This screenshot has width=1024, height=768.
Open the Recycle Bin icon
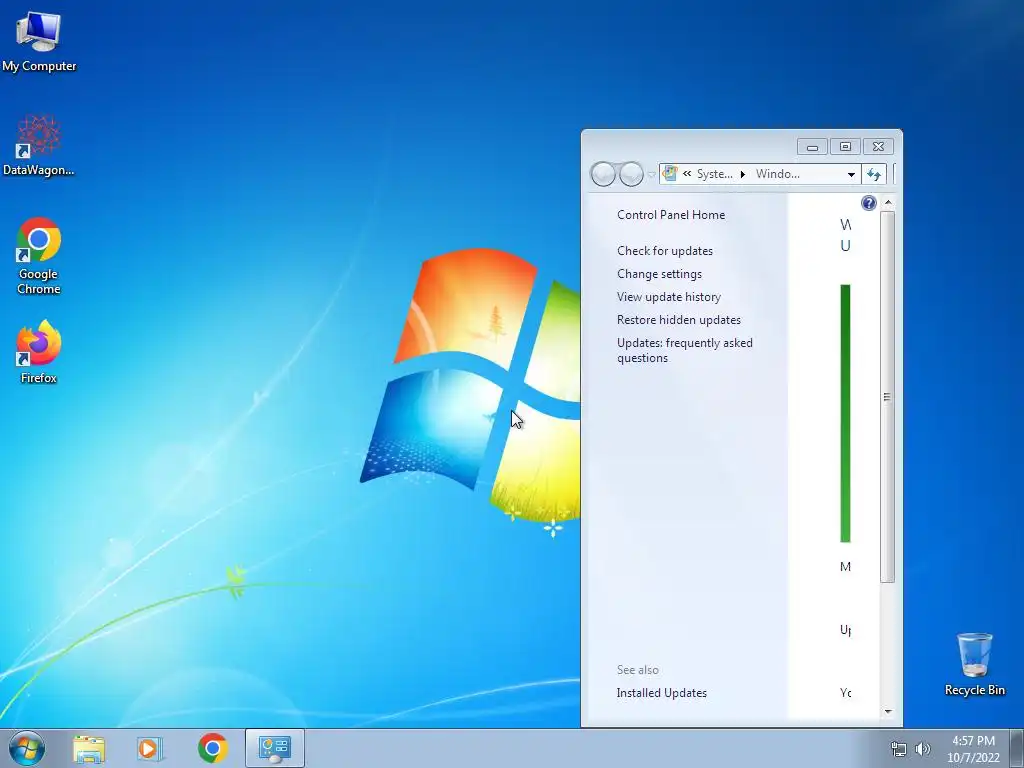(x=974, y=664)
